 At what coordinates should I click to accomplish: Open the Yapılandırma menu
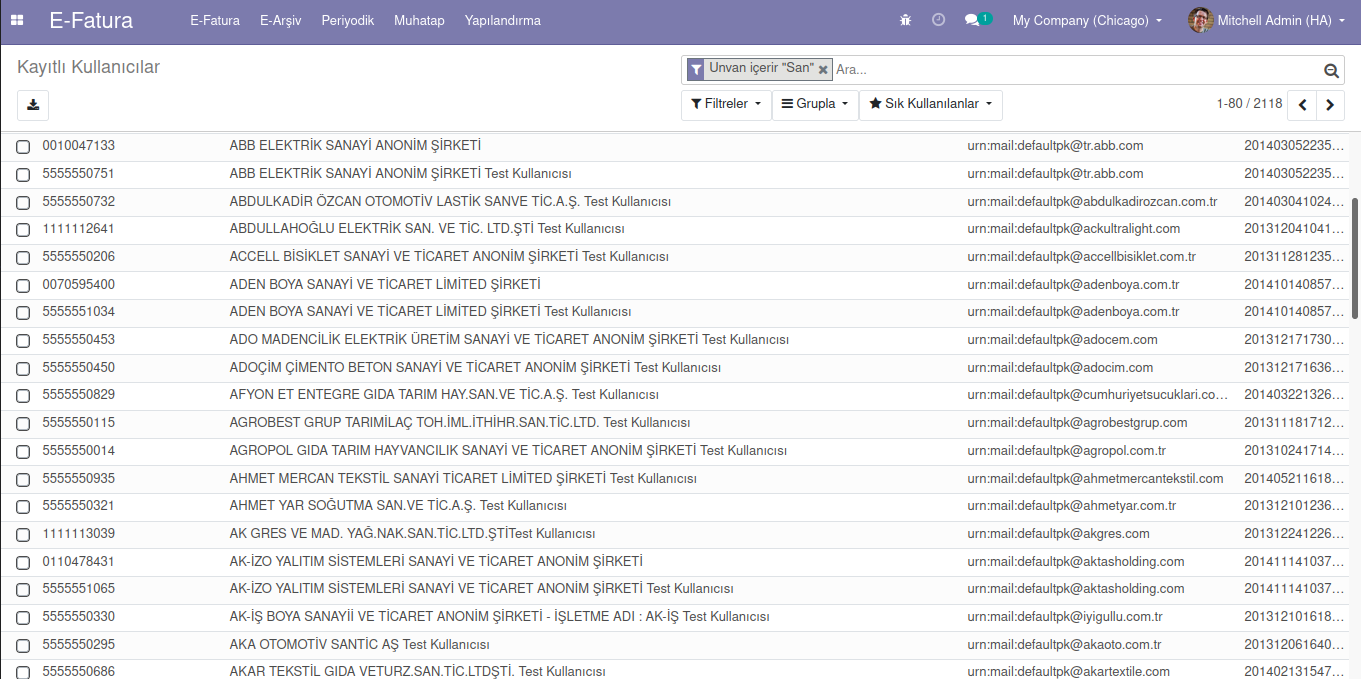click(x=503, y=20)
